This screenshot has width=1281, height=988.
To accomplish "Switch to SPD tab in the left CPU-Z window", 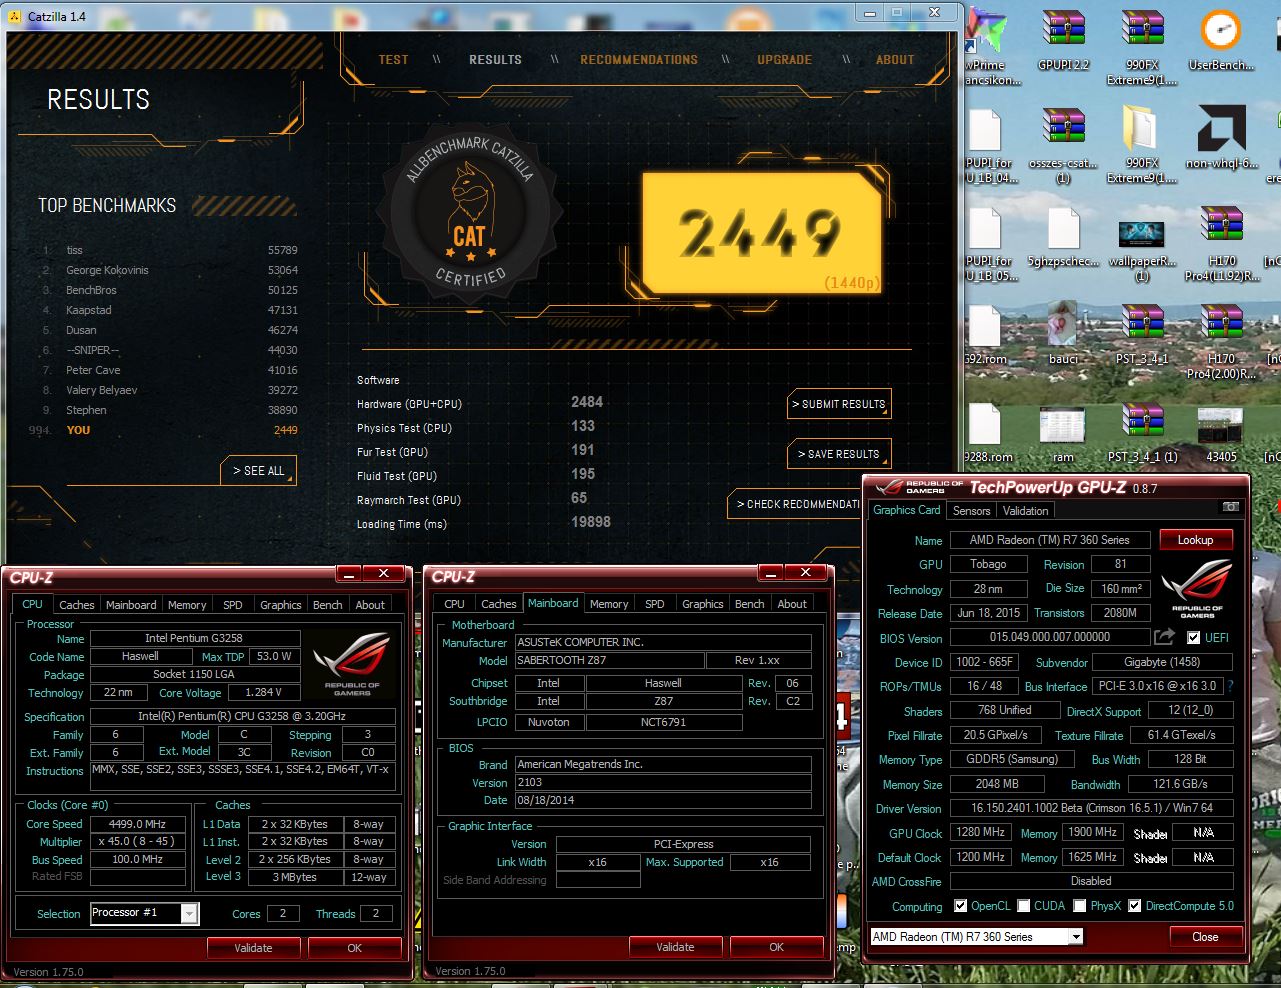I will (x=232, y=605).
